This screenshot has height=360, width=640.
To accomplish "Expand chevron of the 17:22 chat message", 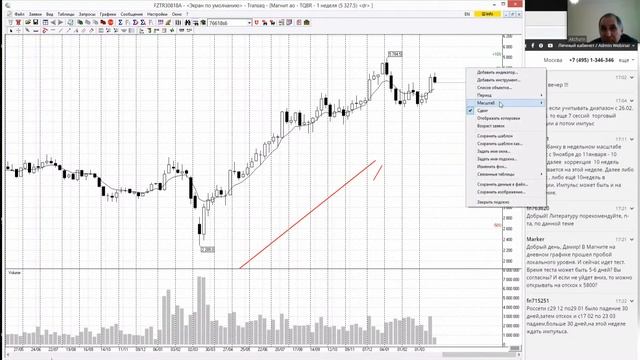I will coord(632,301).
